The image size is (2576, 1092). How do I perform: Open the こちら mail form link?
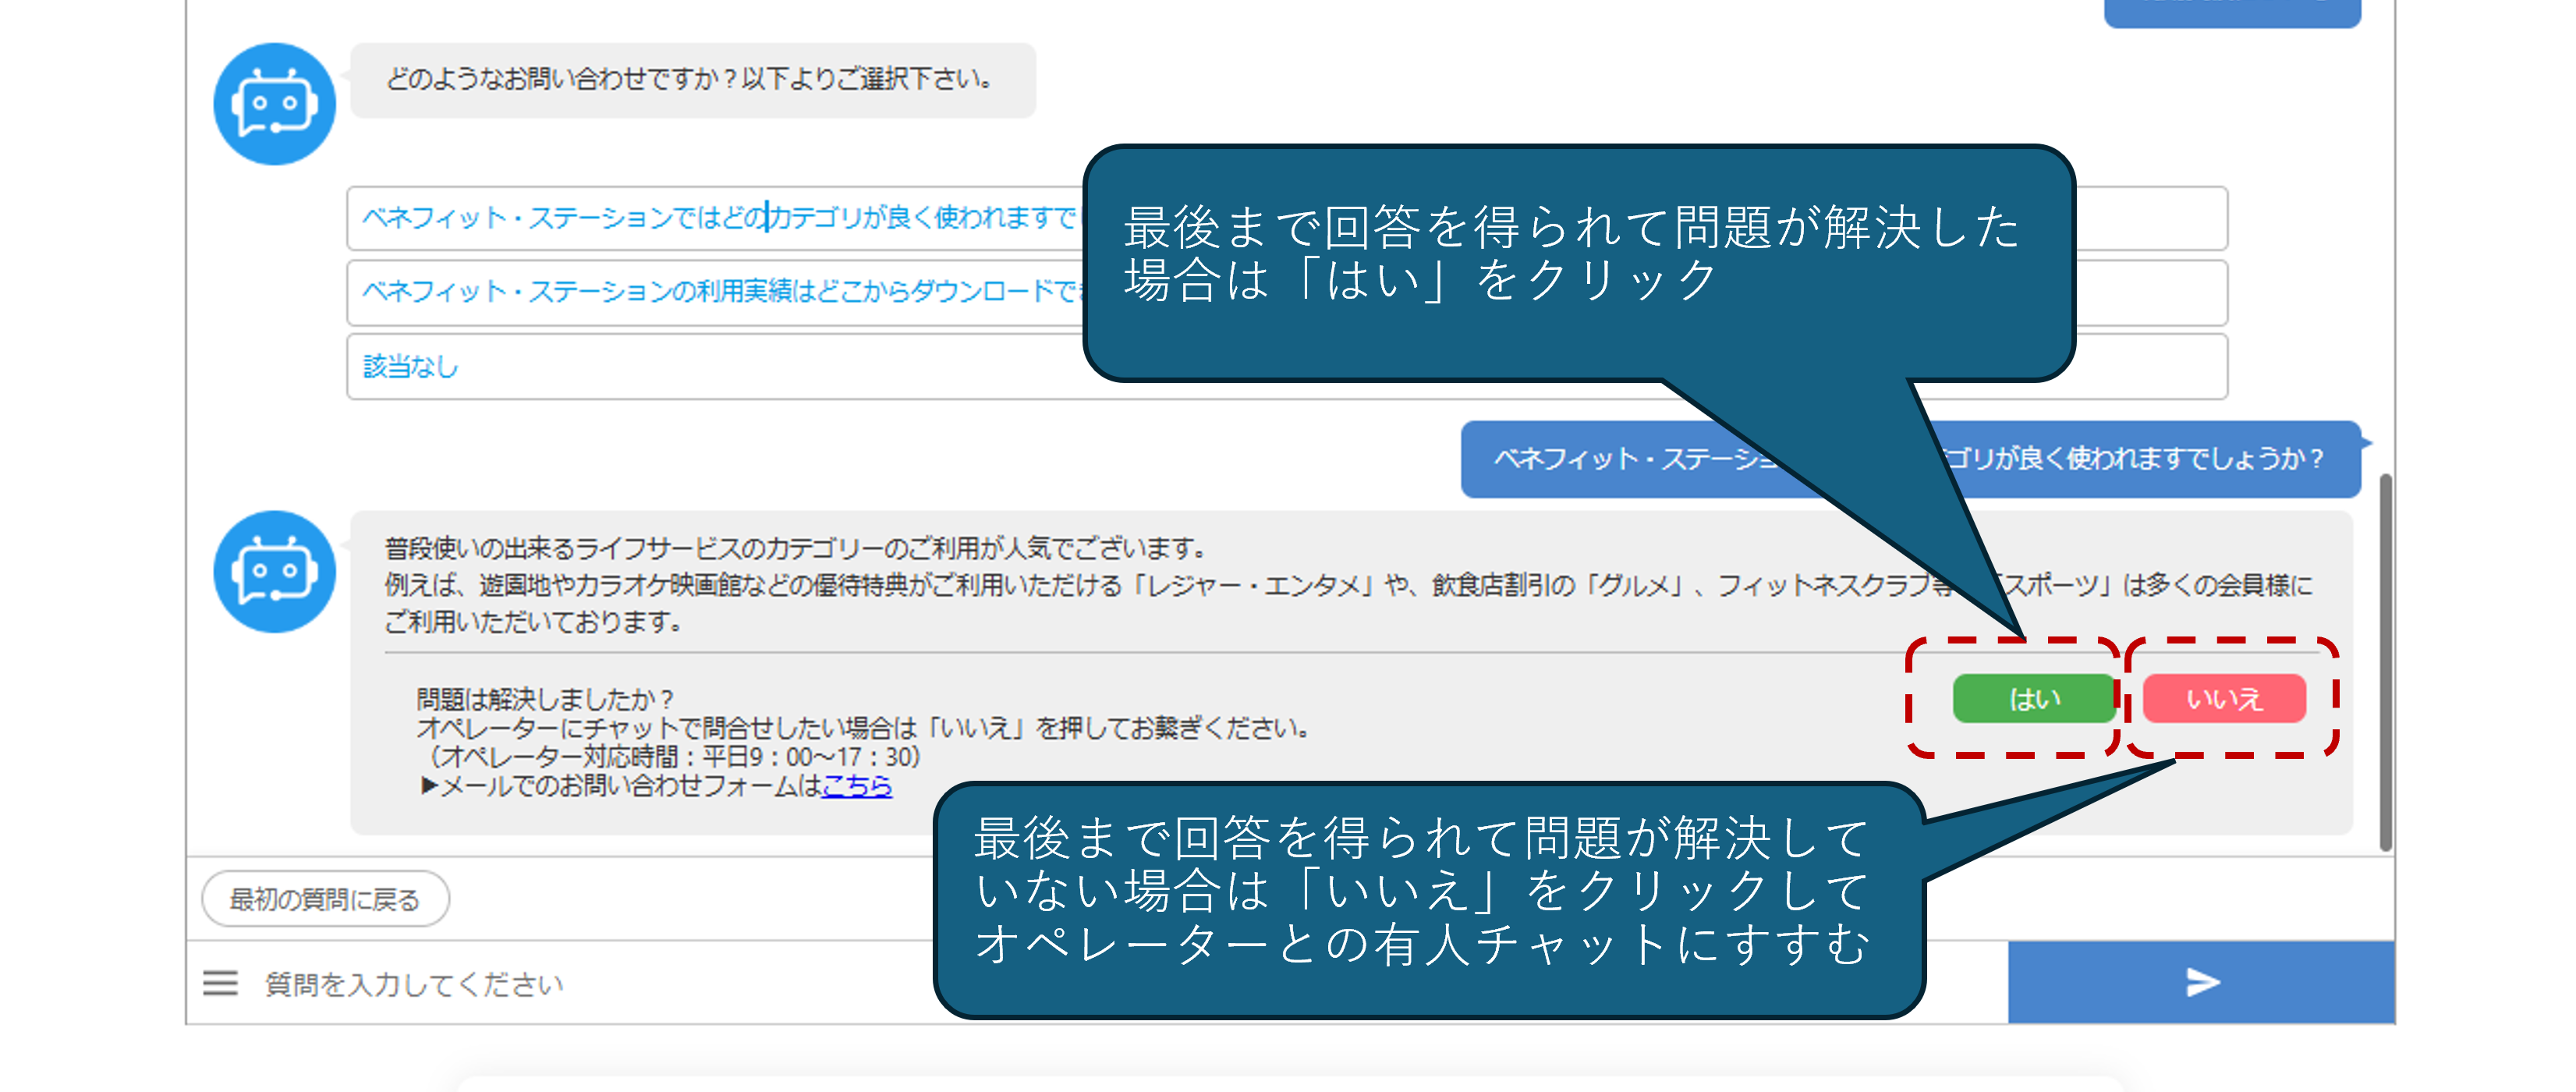[x=856, y=786]
